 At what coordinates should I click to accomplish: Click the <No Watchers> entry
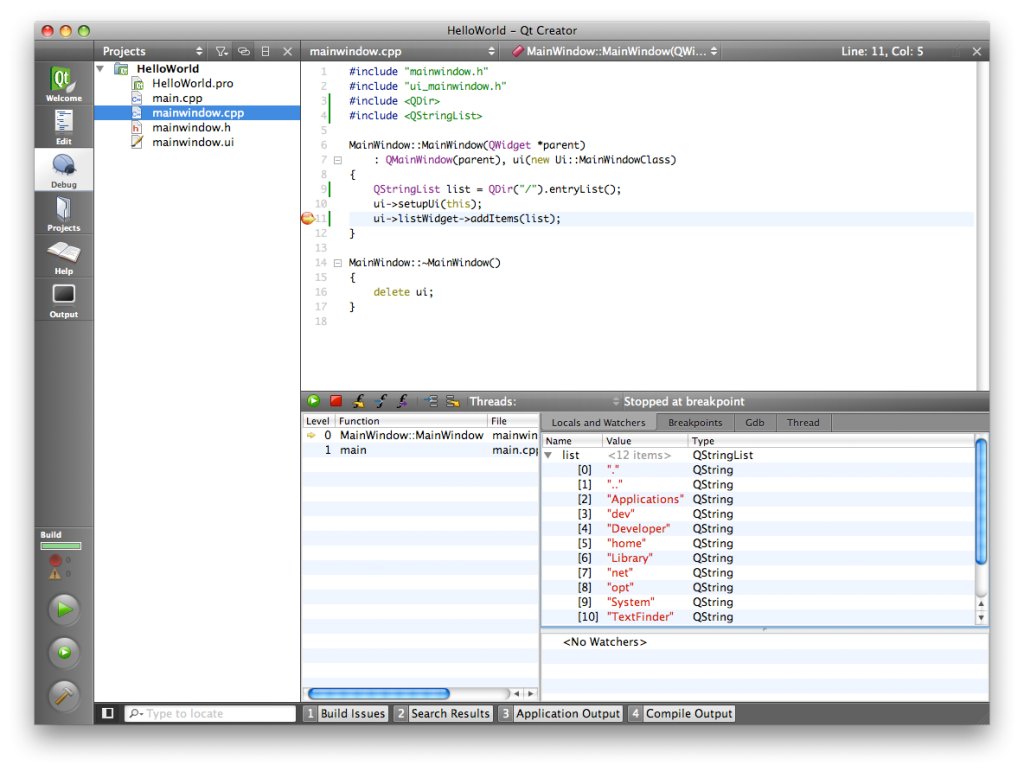(605, 642)
